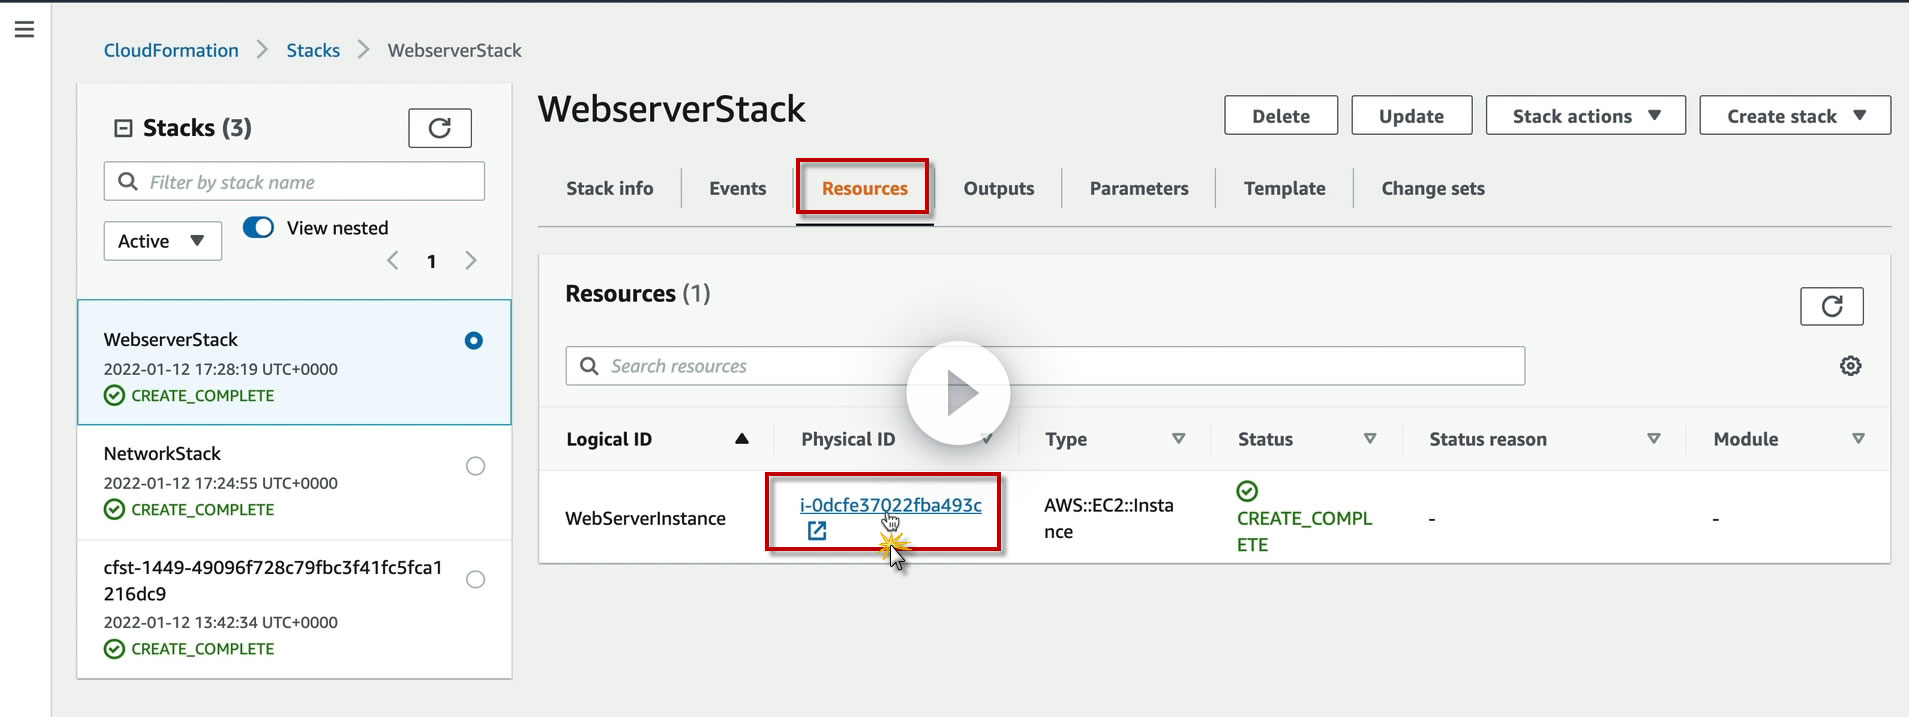
Task: Open the Template tab
Action: pos(1284,188)
